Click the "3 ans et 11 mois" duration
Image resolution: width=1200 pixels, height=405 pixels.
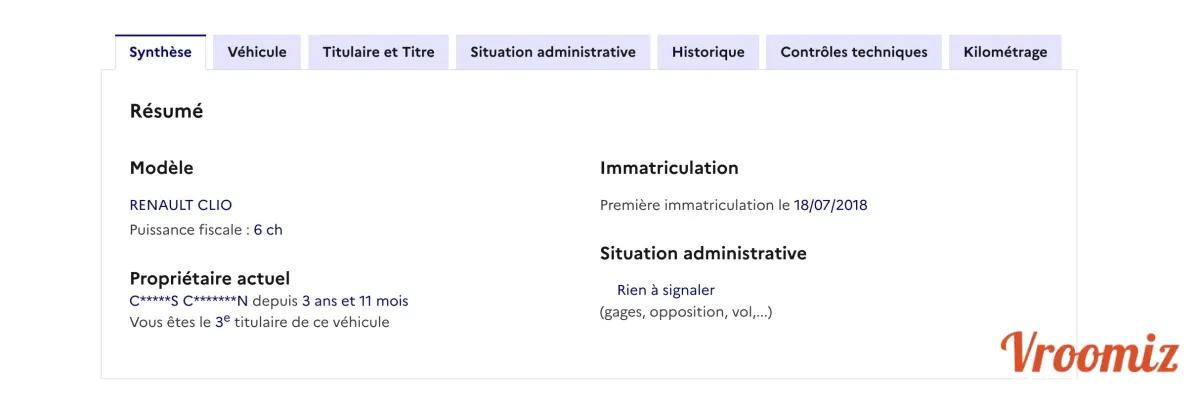355,301
